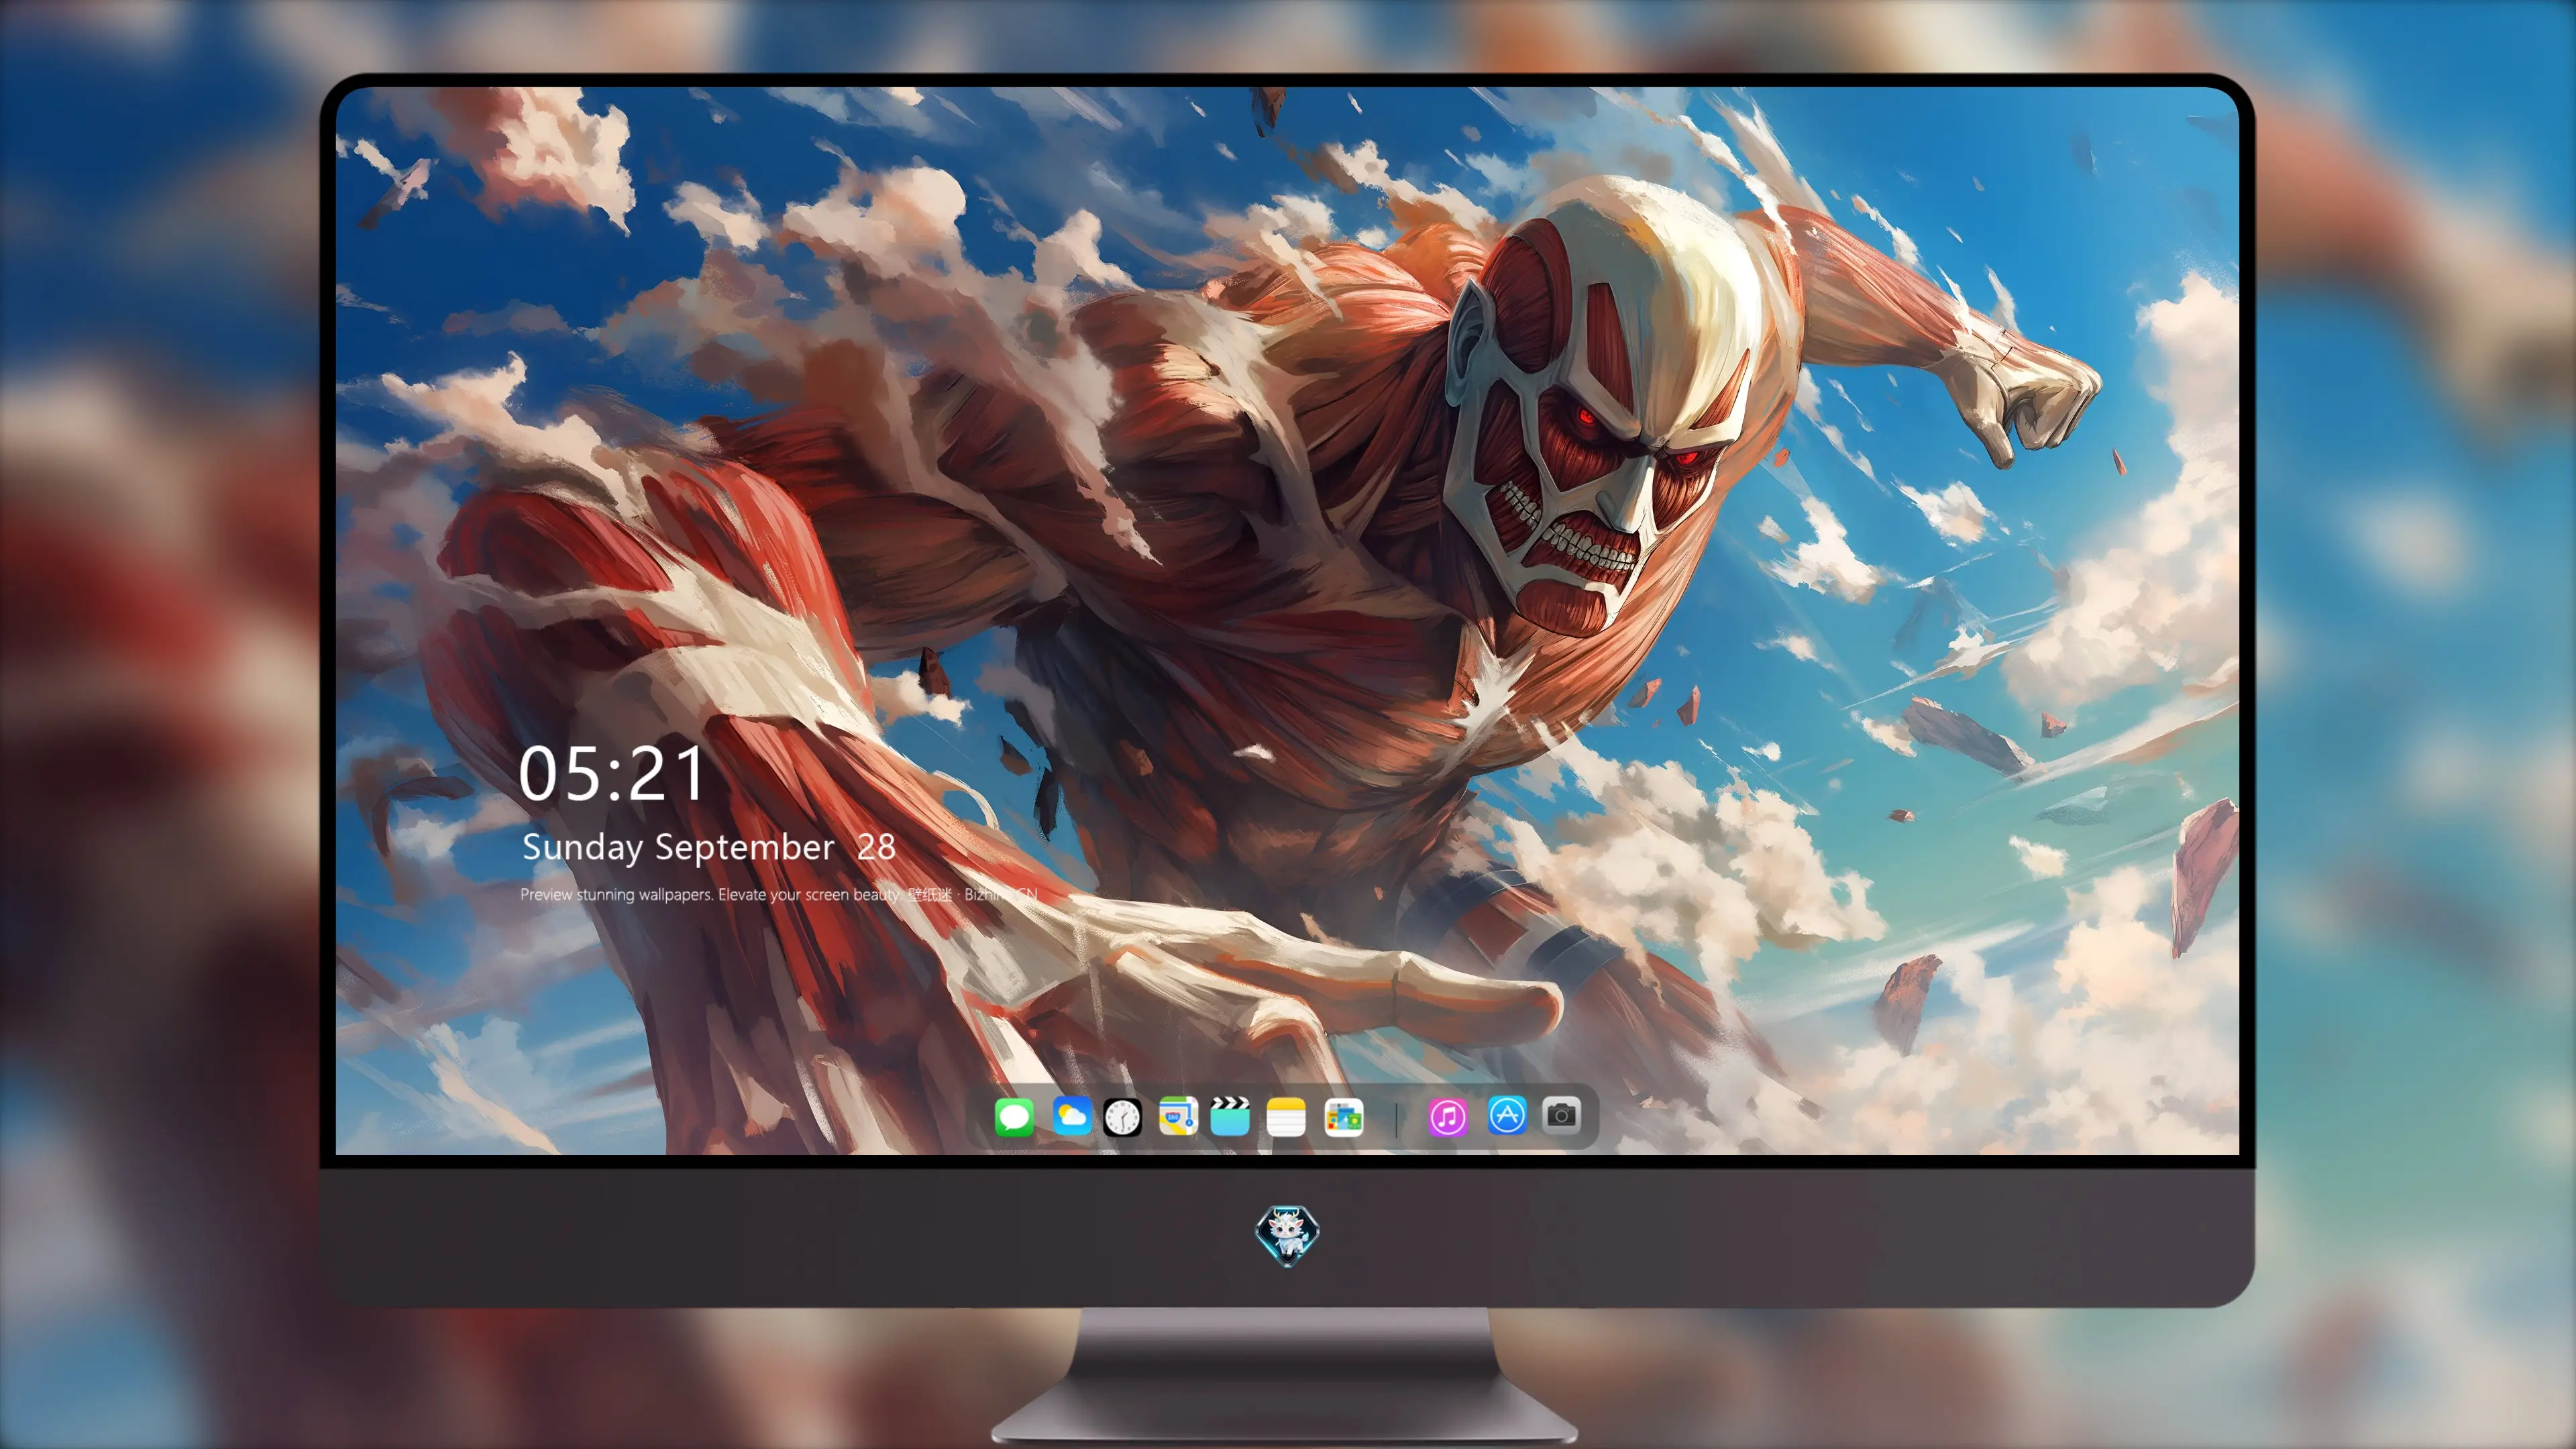The width and height of the screenshot is (2576, 1449).
Task: Click the mascot logo on monitor chin
Action: (x=1287, y=1236)
